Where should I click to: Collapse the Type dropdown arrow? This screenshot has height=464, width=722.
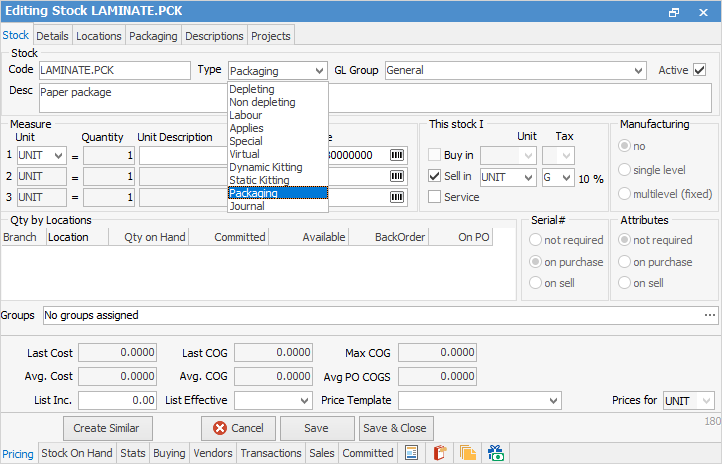click(x=319, y=71)
